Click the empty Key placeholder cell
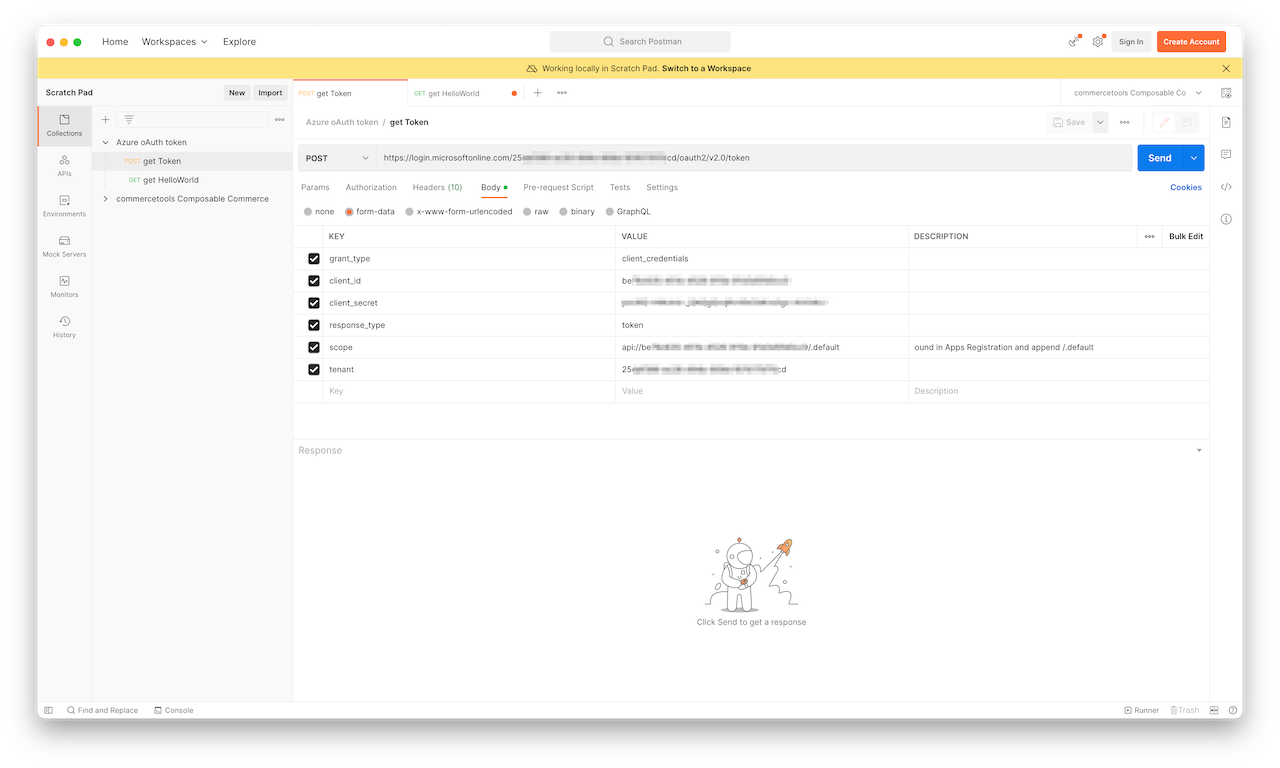 tap(469, 392)
